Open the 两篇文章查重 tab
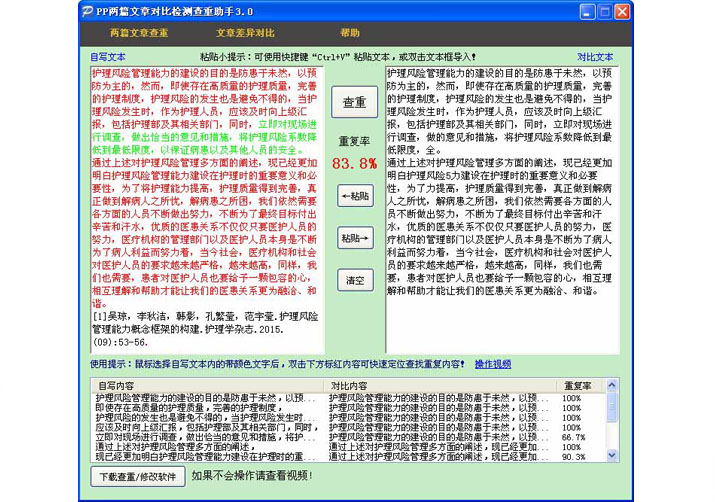Image resolution: width=715 pixels, height=502 pixels. [x=139, y=33]
